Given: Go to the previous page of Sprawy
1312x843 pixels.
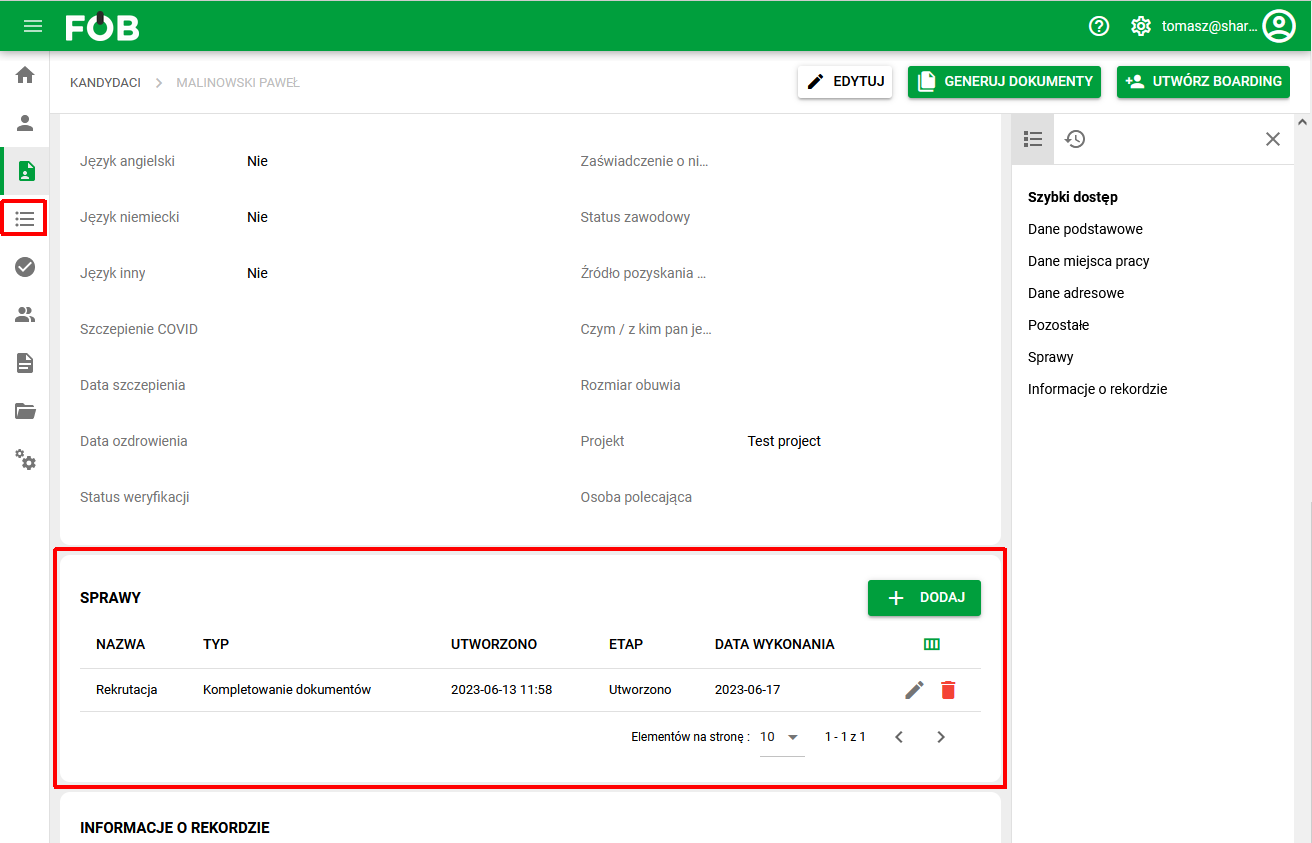Looking at the screenshot, I should click(x=899, y=737).
